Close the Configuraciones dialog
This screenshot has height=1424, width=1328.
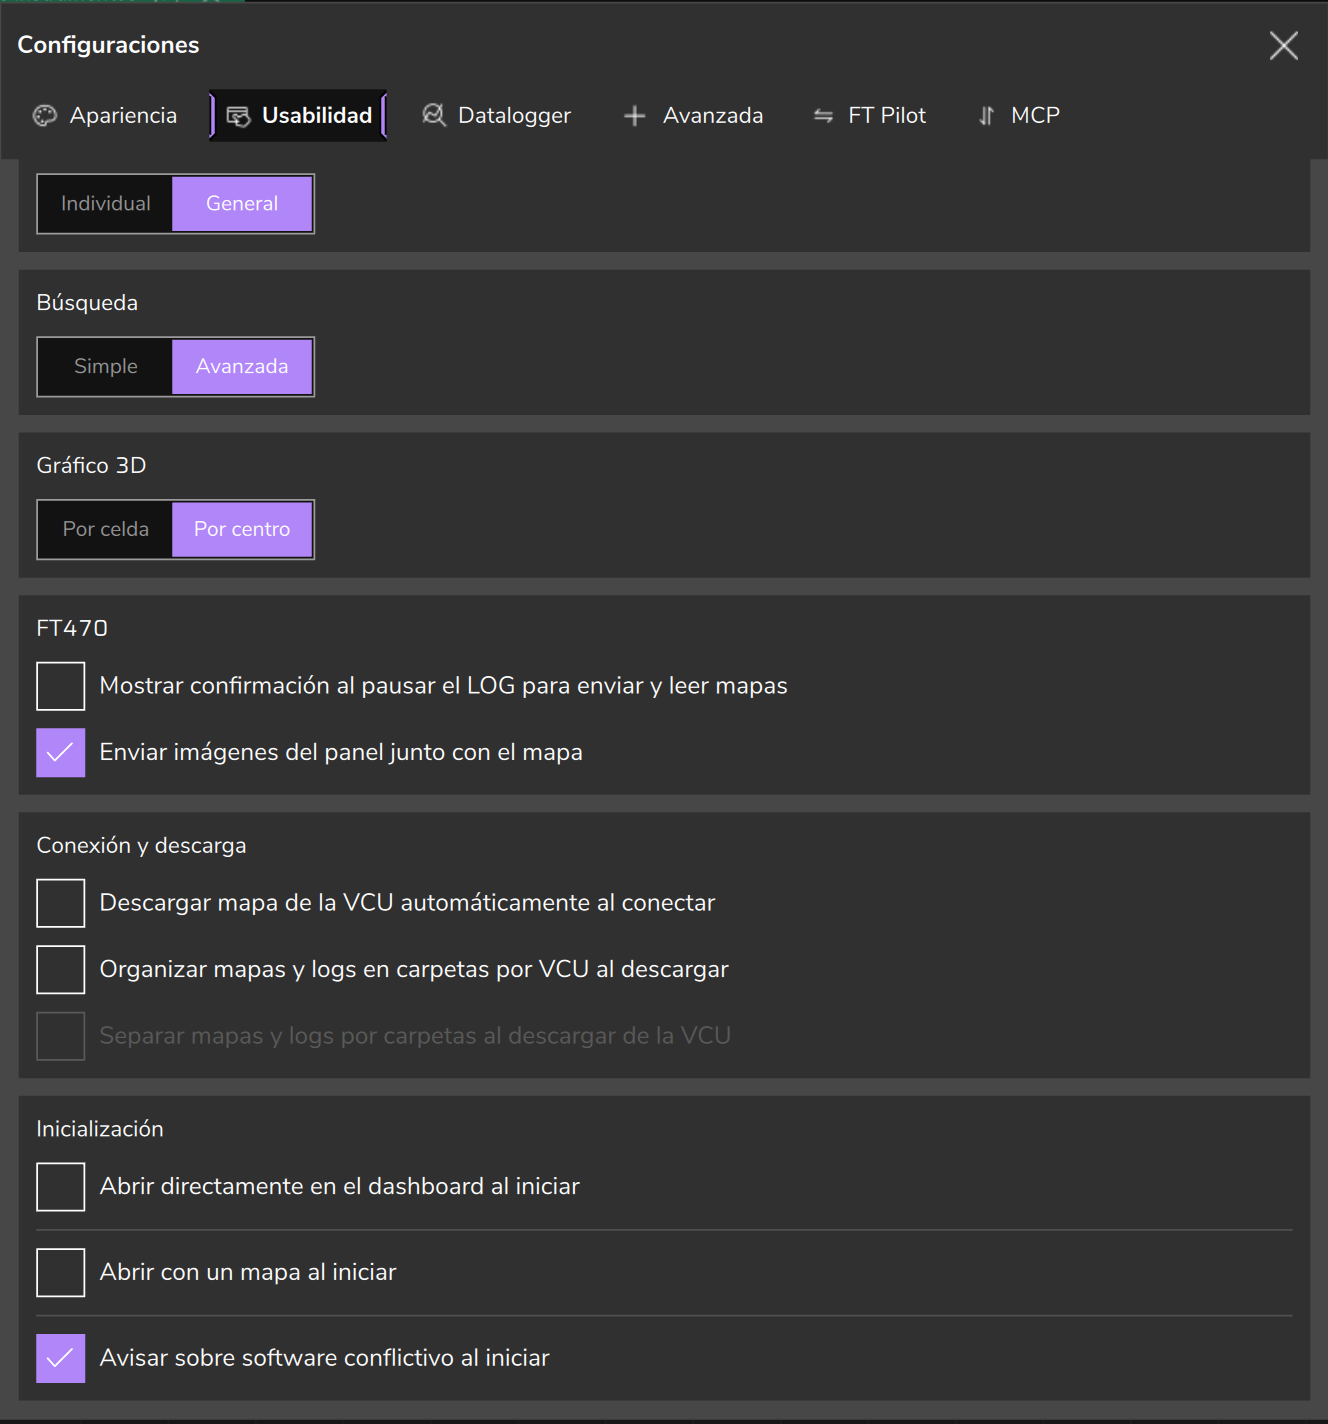tap(1283, 45)
